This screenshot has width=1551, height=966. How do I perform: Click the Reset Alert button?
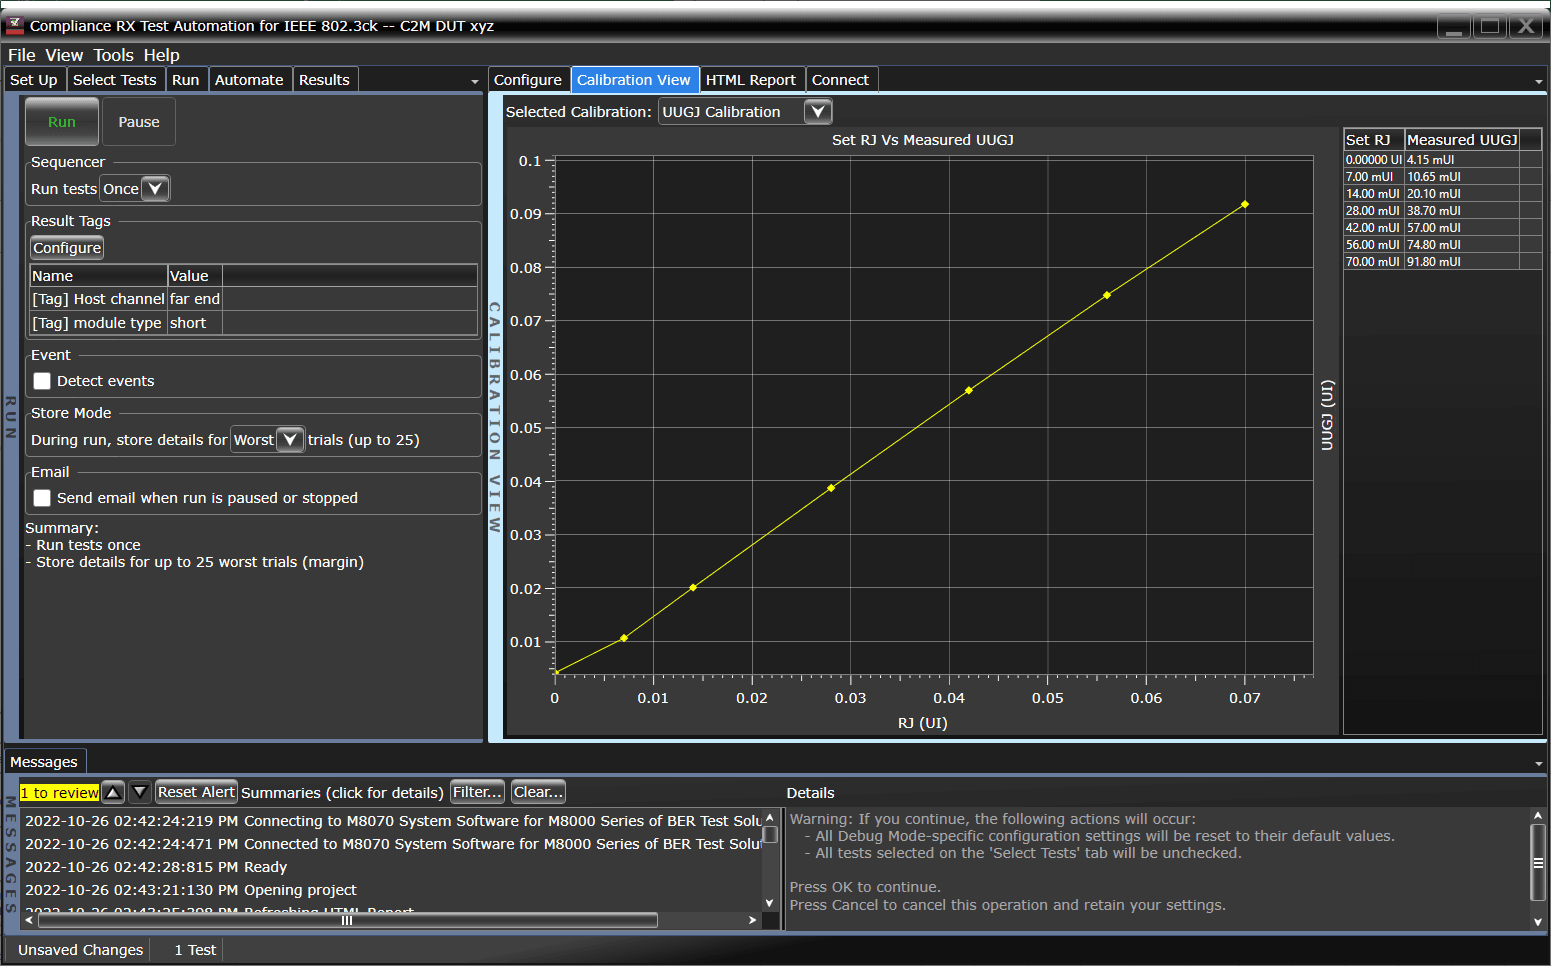(196, 791)
